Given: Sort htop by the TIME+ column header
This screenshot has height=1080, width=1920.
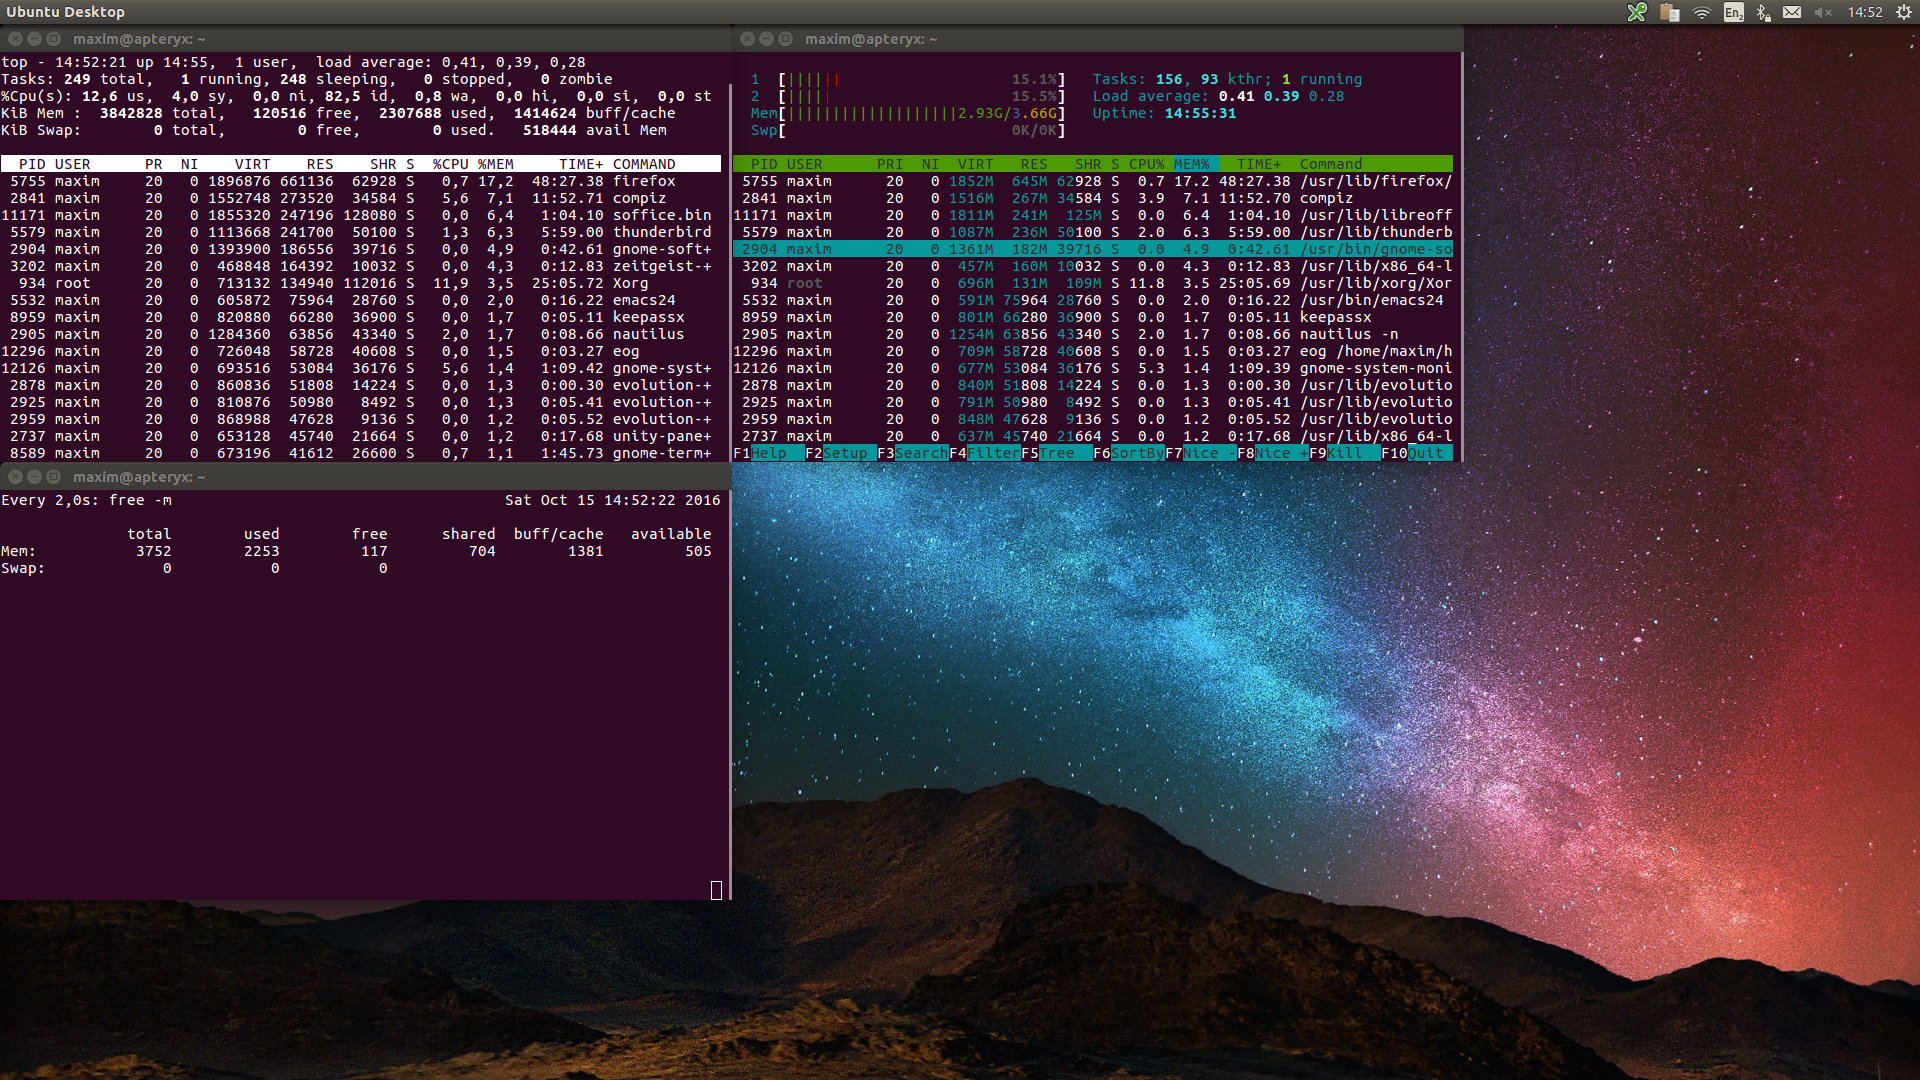Looking at the screenshot, I should (x=1259, y=164).
